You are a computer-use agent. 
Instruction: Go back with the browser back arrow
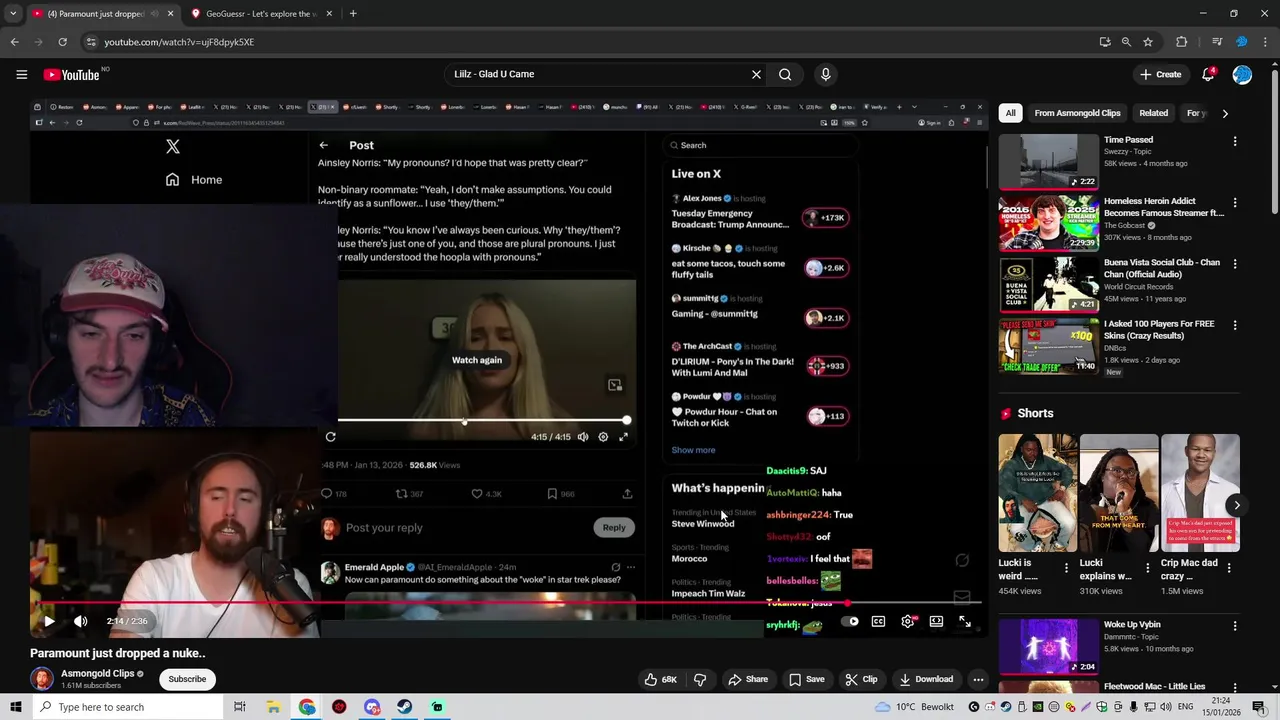click(x=14, y=42)
